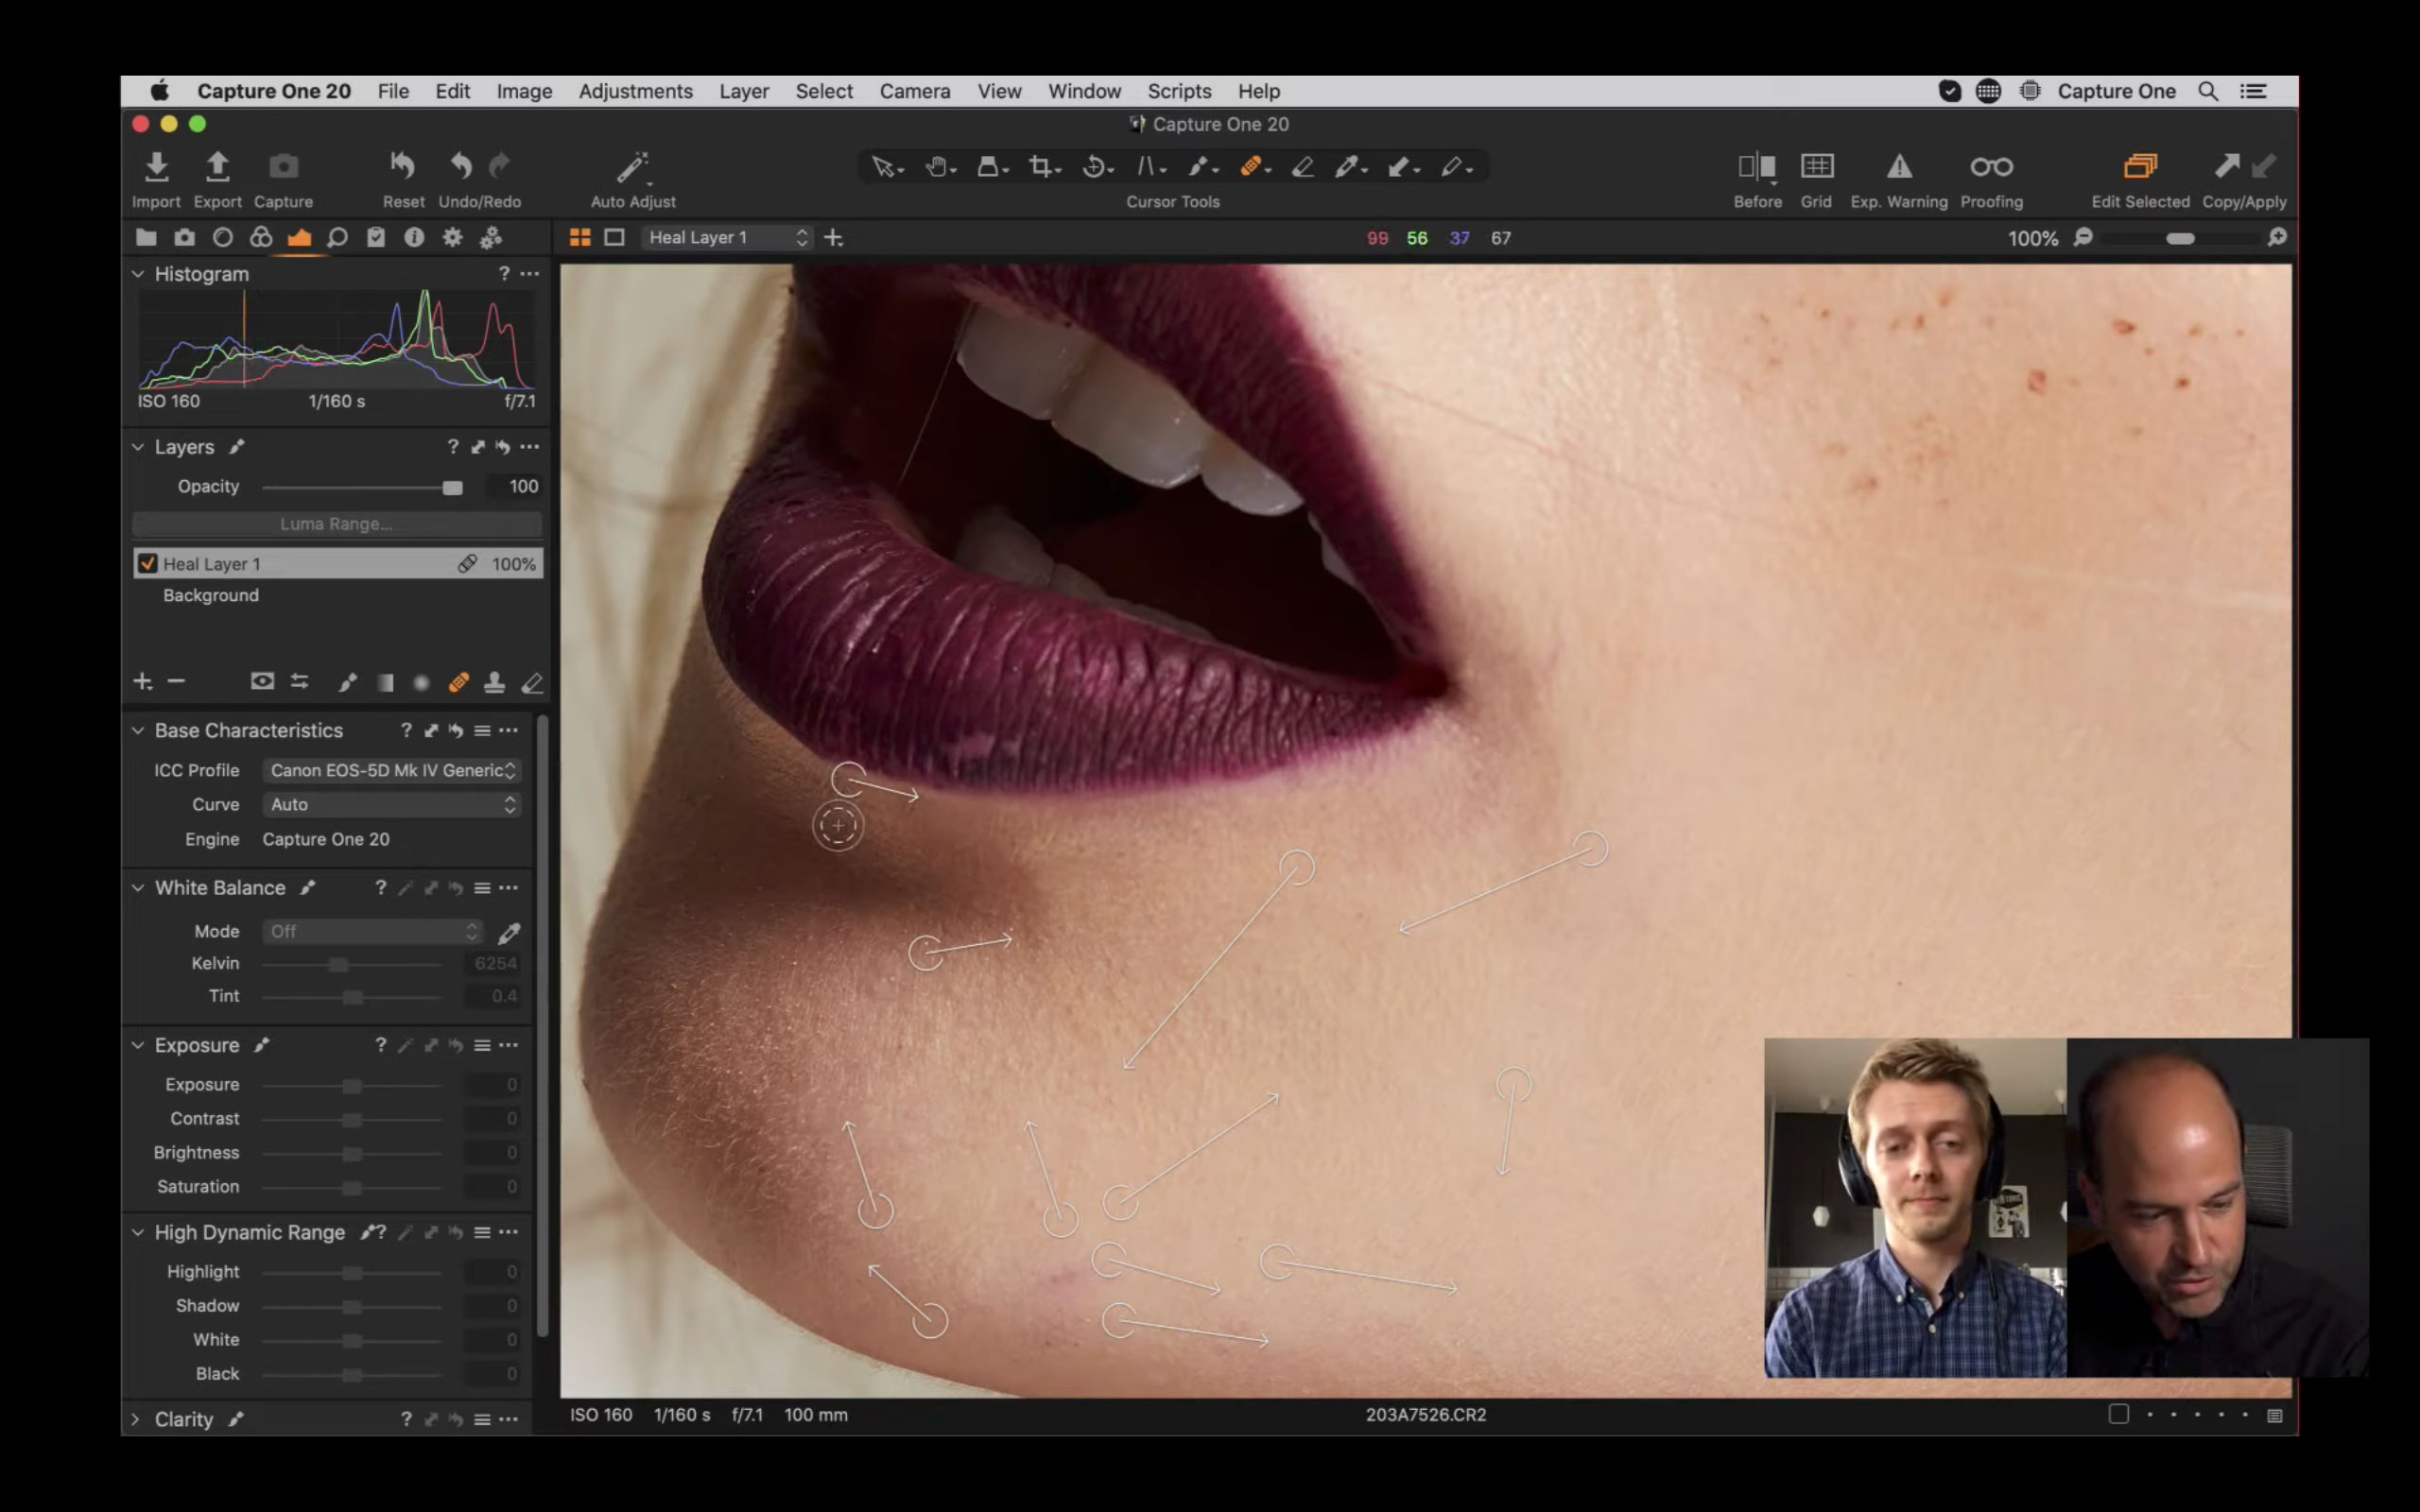The height and width of the screenshot is (1512, 2420).
Task: Select the Select pointer cursor tool
Action: pos(886,167)
